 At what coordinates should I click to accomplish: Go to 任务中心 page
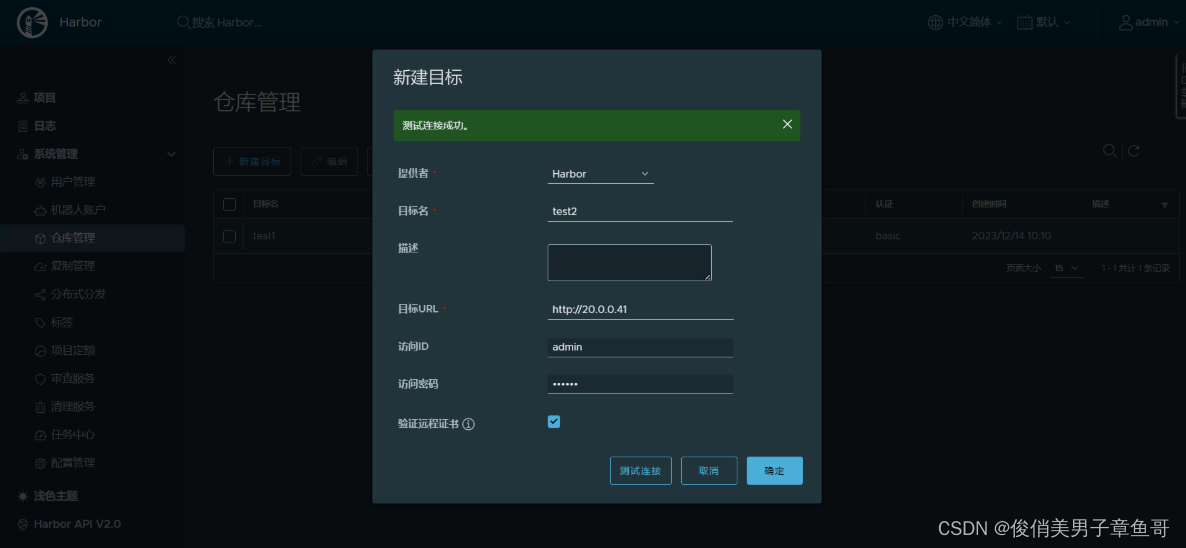(x=73, y=435)
